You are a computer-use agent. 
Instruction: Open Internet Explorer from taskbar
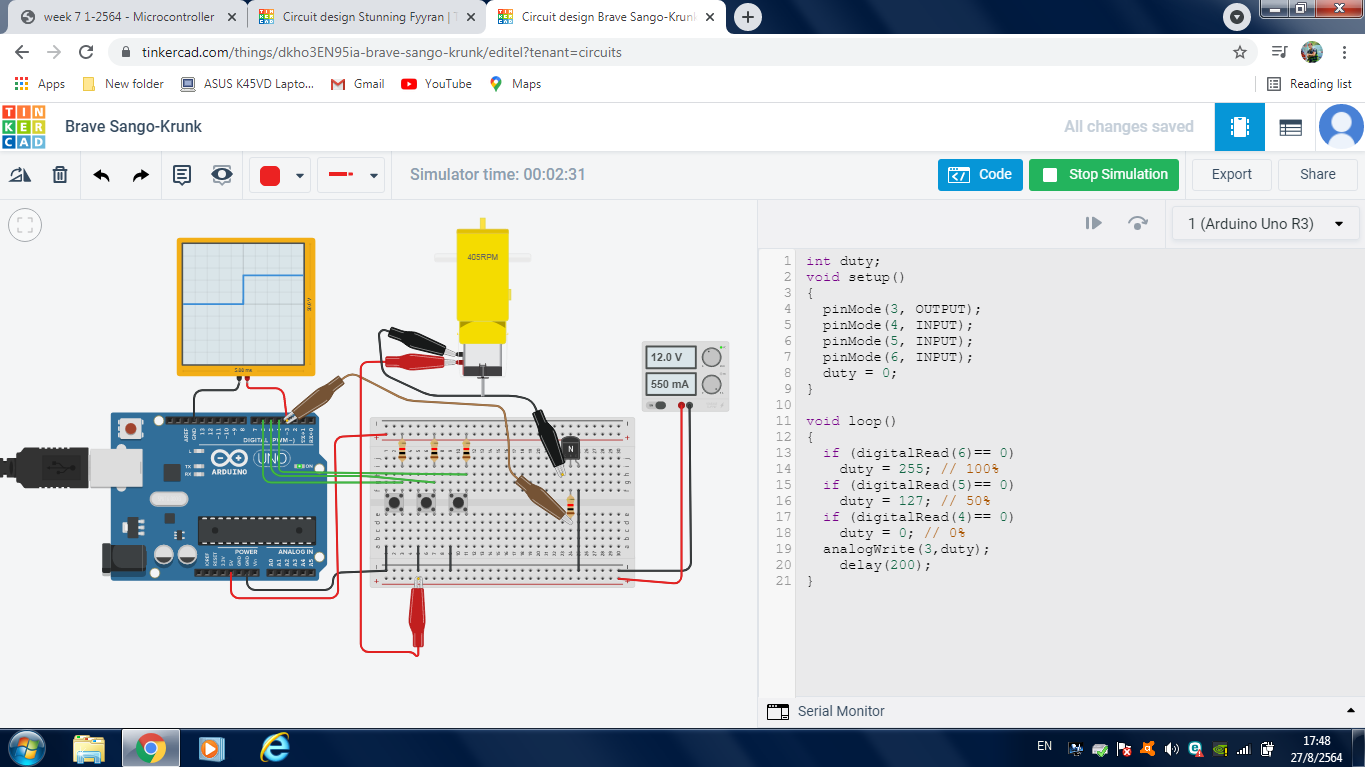click(273, 747)
